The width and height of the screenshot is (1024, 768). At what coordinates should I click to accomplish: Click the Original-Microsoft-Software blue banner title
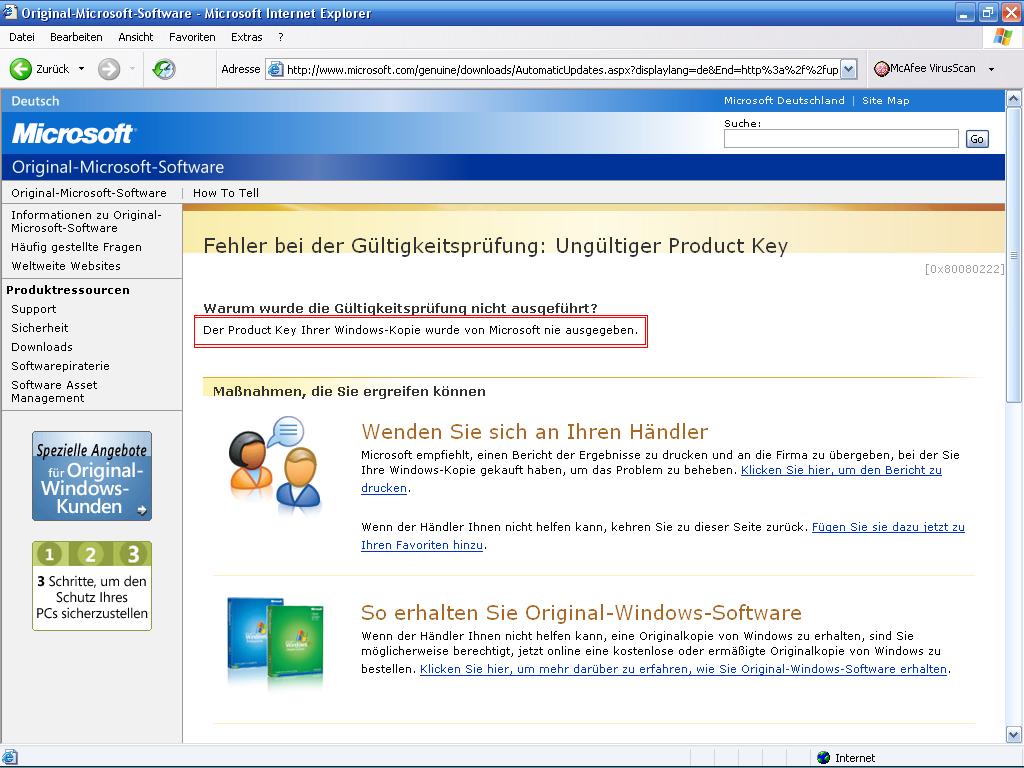(118, 167)
